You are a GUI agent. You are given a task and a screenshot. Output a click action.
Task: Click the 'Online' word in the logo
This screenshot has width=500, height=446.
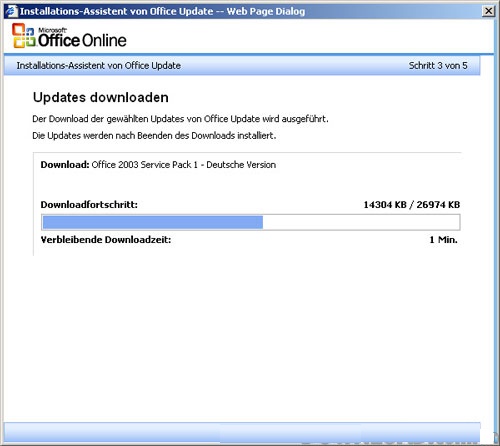pos(104,40)
